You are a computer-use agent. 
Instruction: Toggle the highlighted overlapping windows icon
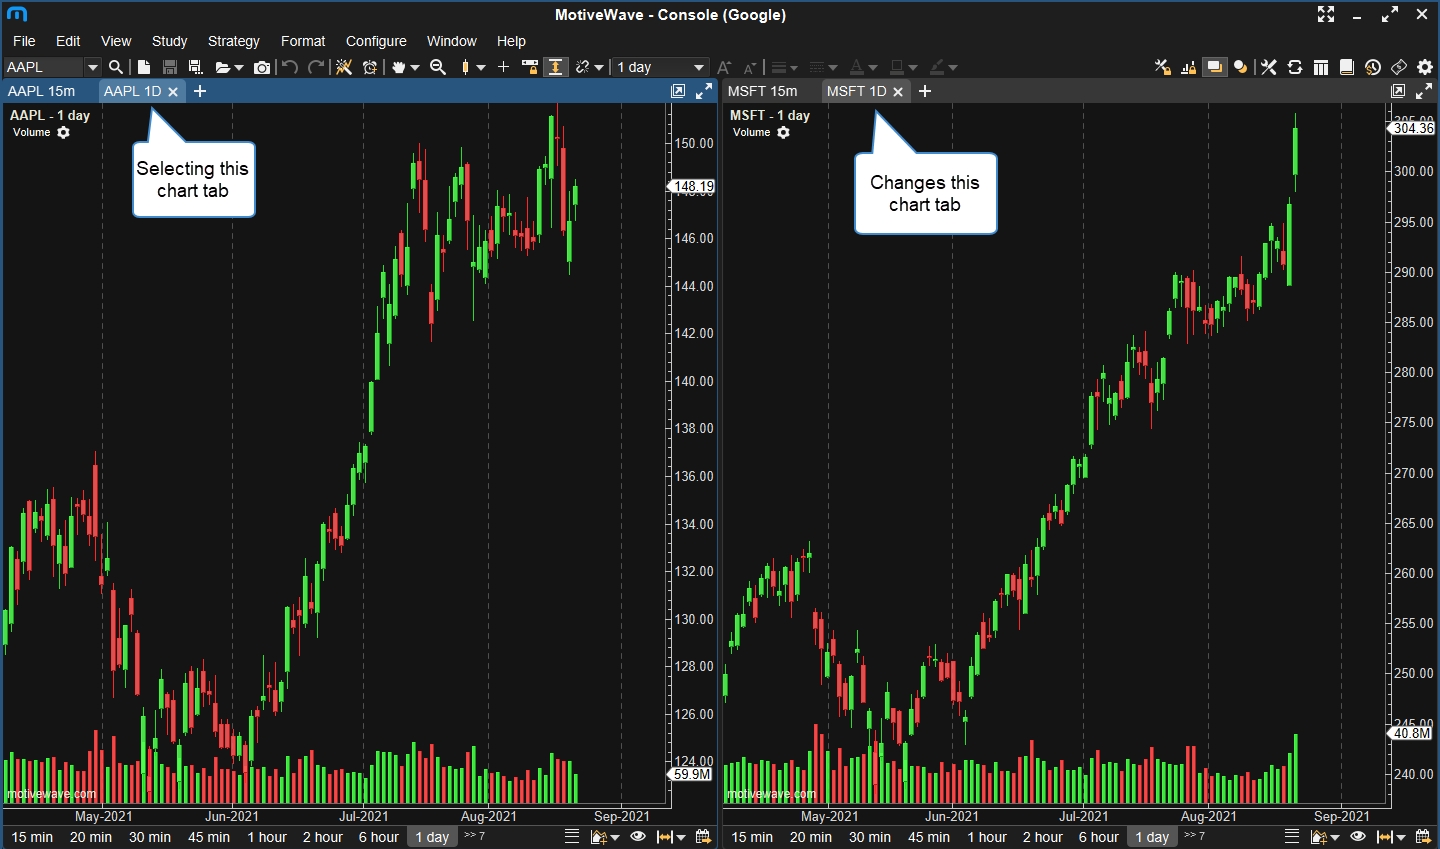point(1214,67)
